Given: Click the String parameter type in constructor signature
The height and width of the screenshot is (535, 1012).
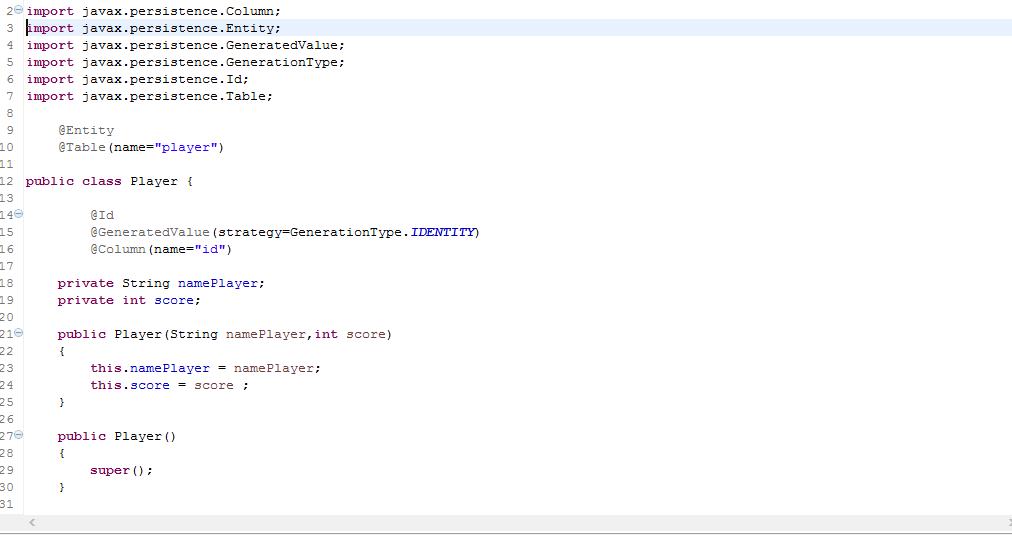Looking at the screenshot, I should coord(194,334).
